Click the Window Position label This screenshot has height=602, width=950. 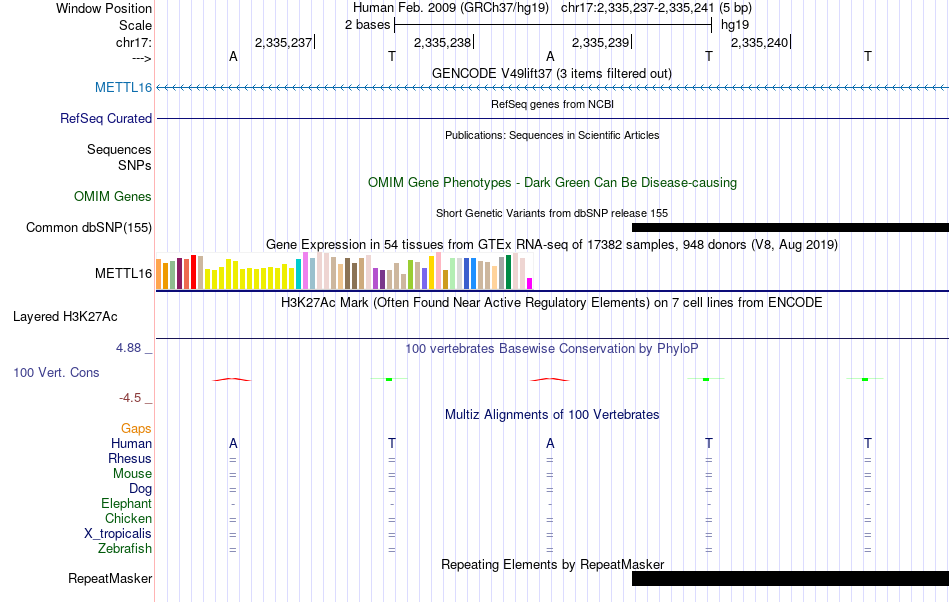104,8
